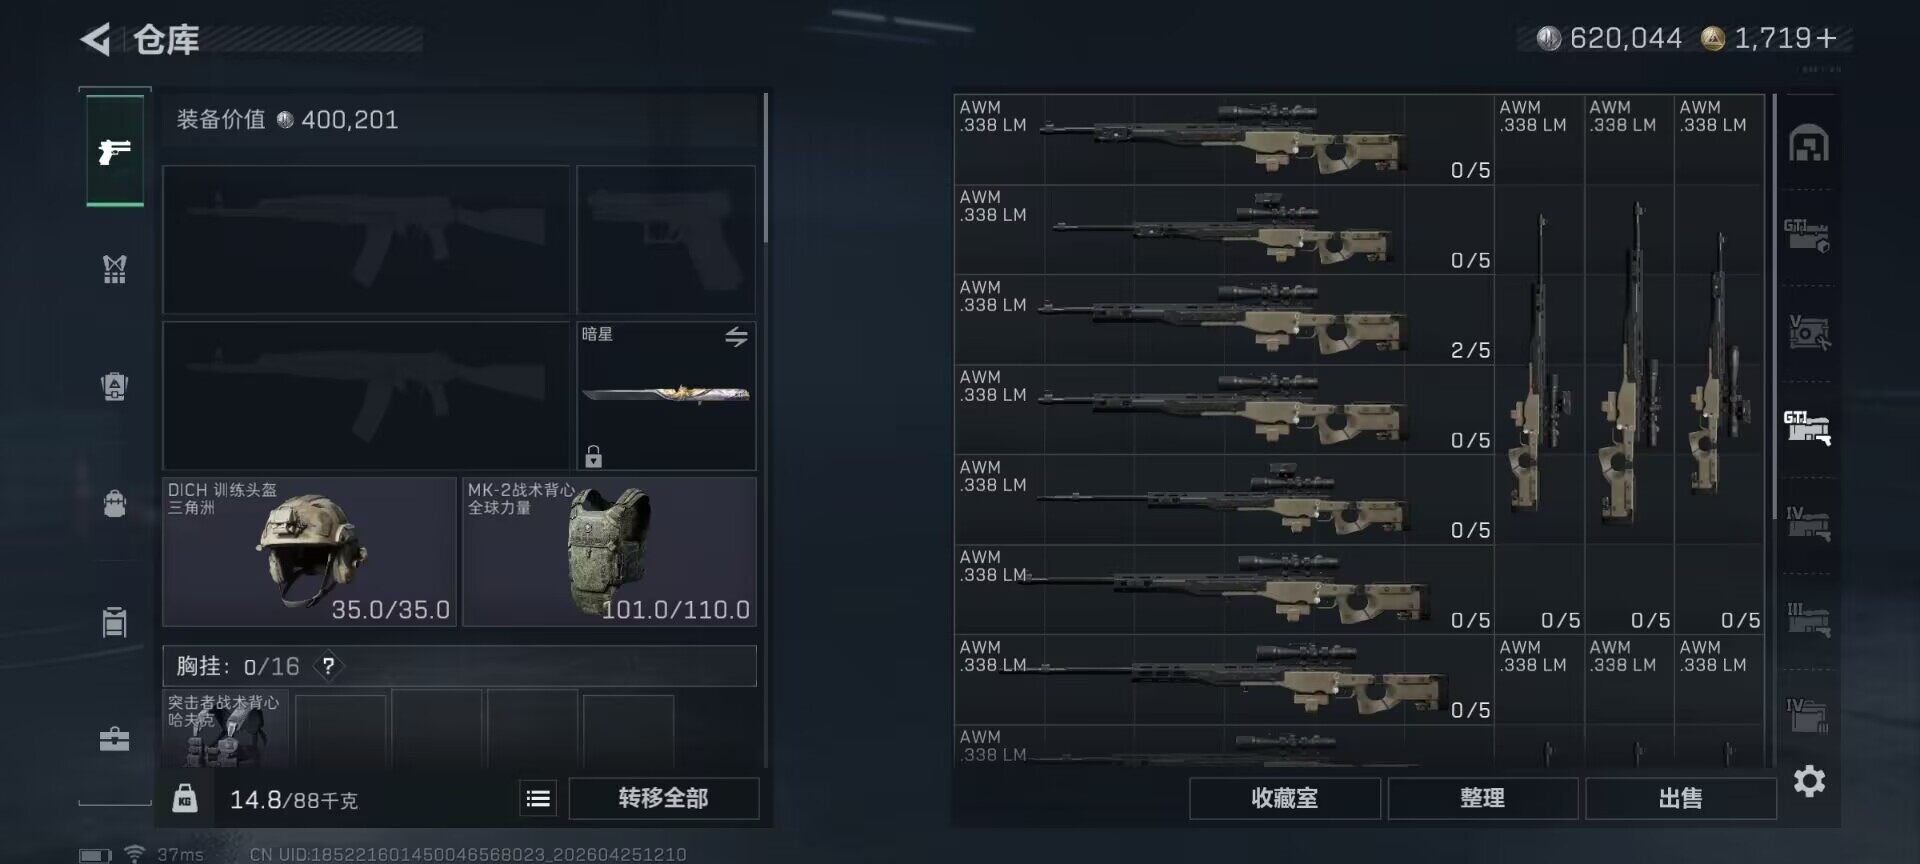1920x864 pixels.
Task: Open the toolbox category icon in sidebar
Action: (x=115, y=739)
